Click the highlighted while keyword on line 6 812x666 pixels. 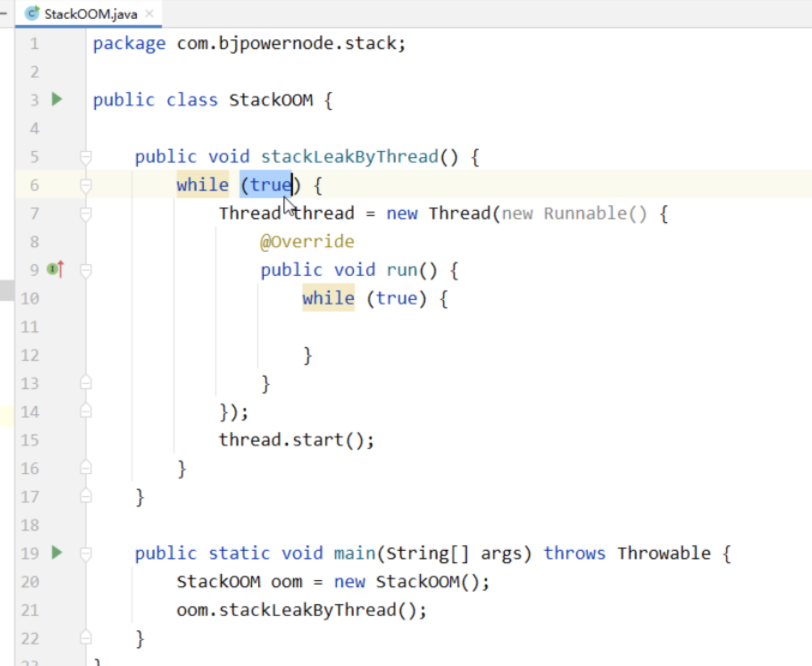tap(202, 185)
